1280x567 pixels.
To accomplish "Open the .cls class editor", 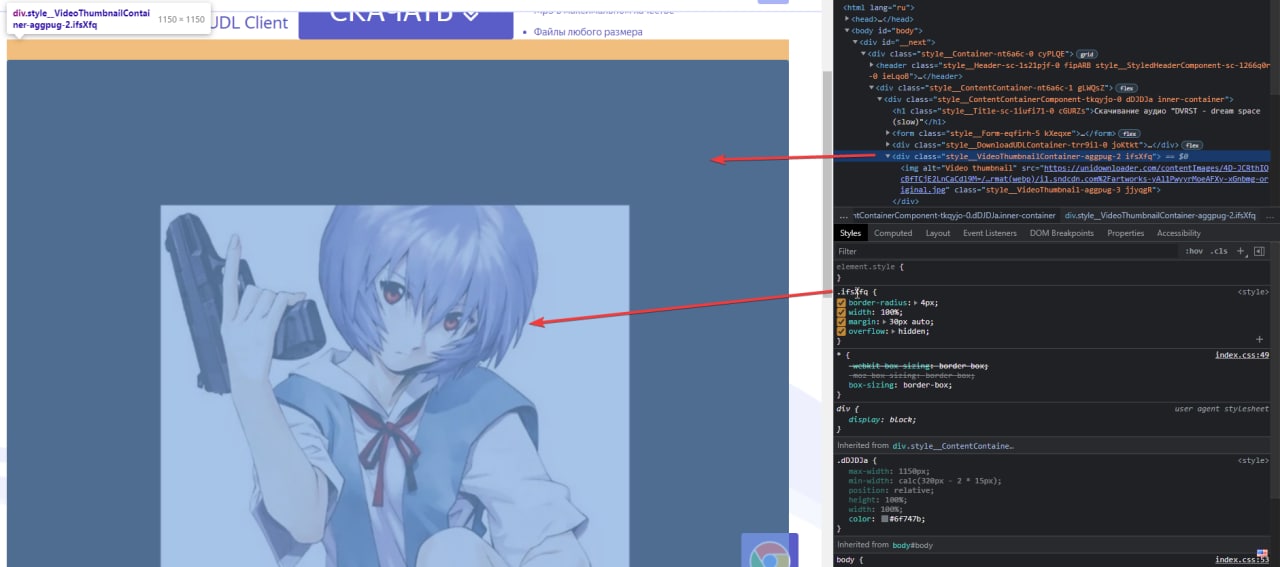I will tap(1219, 251).
